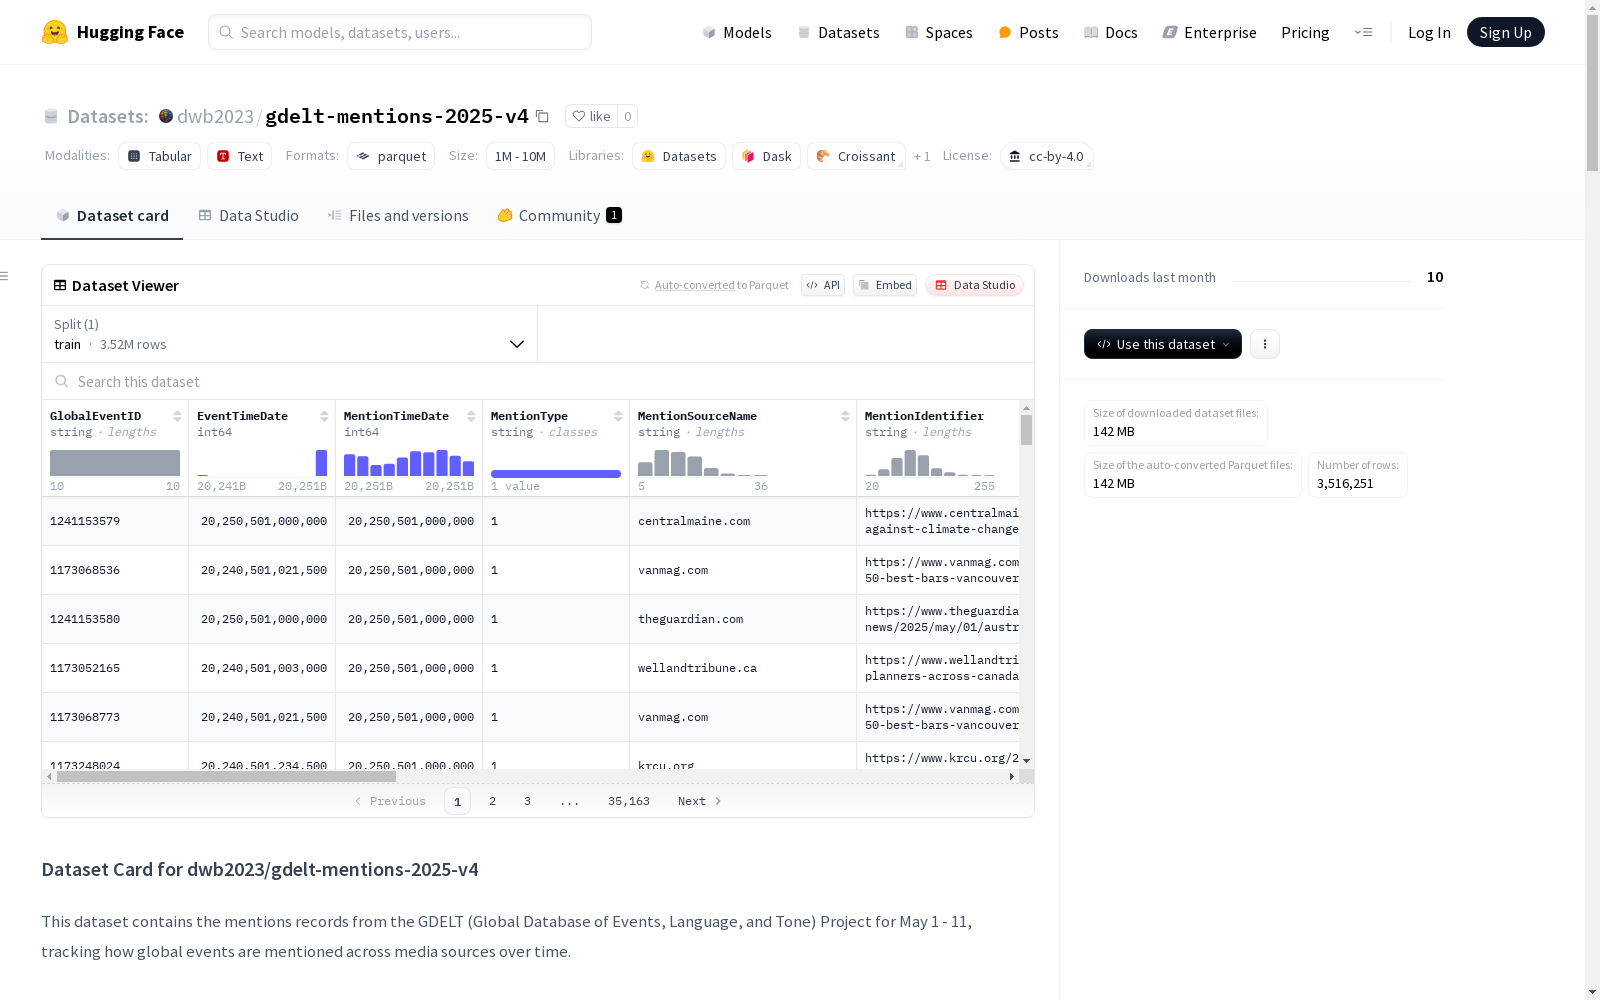This screenshot has width=1600, height=1000.
Task: Select the row cell 1241153579
Action: pos(115,521)
